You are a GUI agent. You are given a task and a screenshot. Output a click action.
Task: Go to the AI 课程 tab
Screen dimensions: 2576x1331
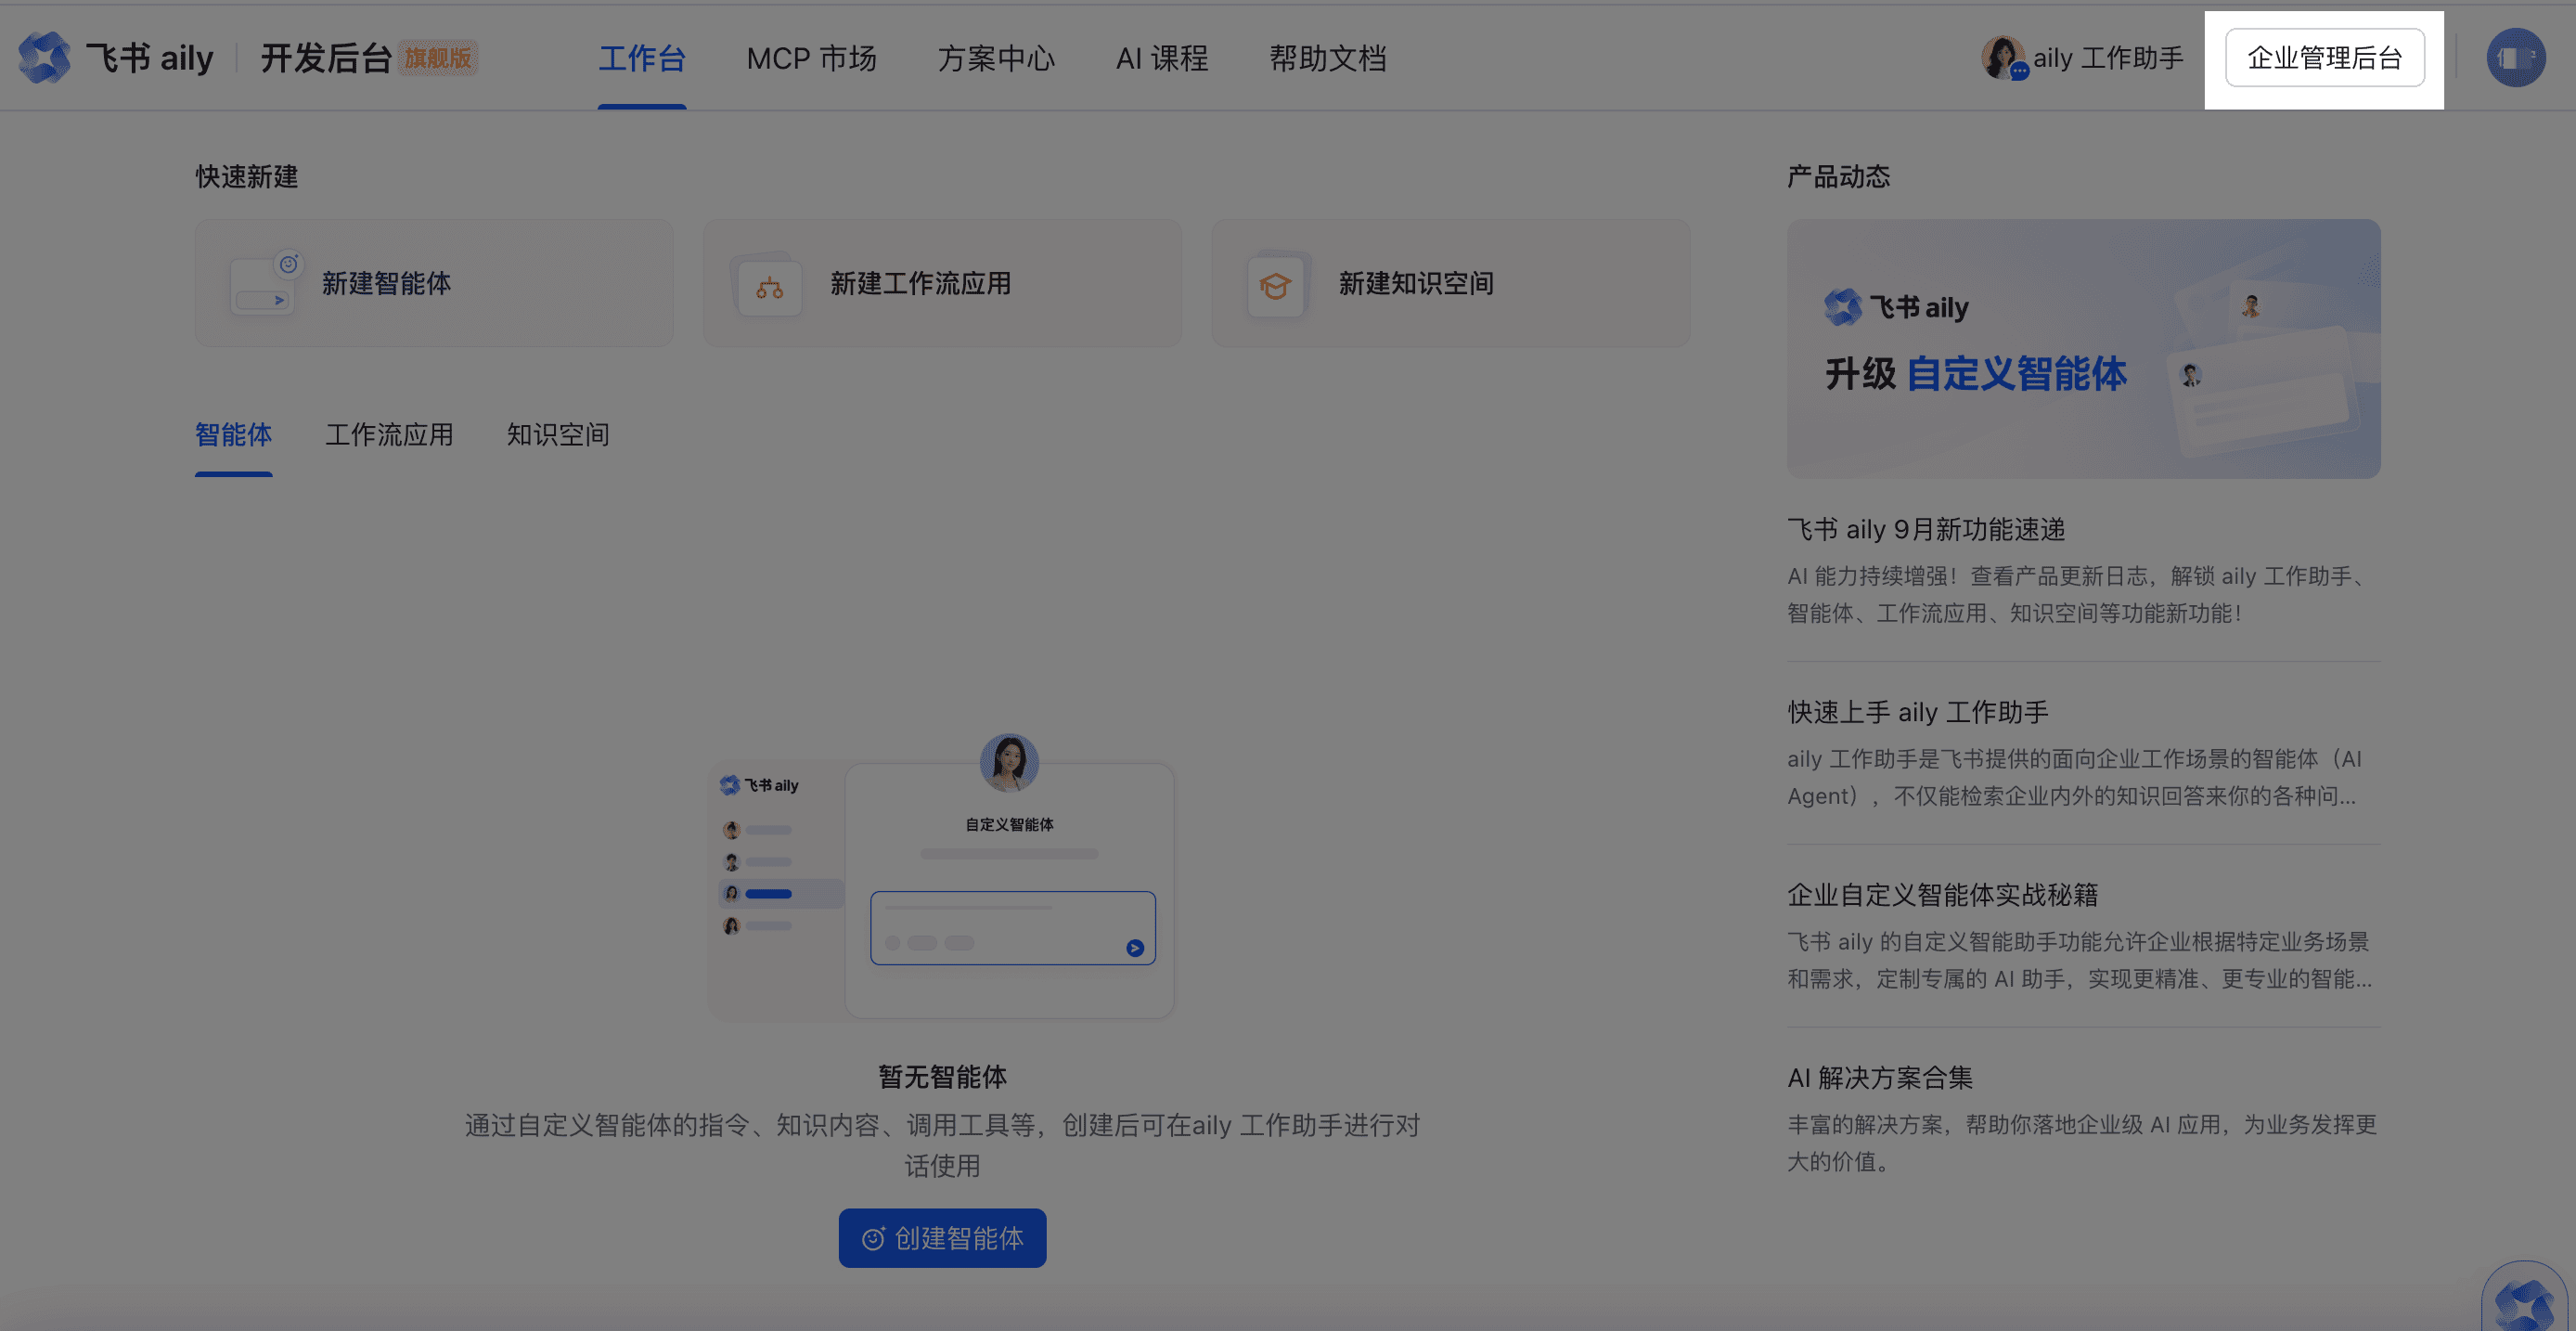[x=1162, y=58]
